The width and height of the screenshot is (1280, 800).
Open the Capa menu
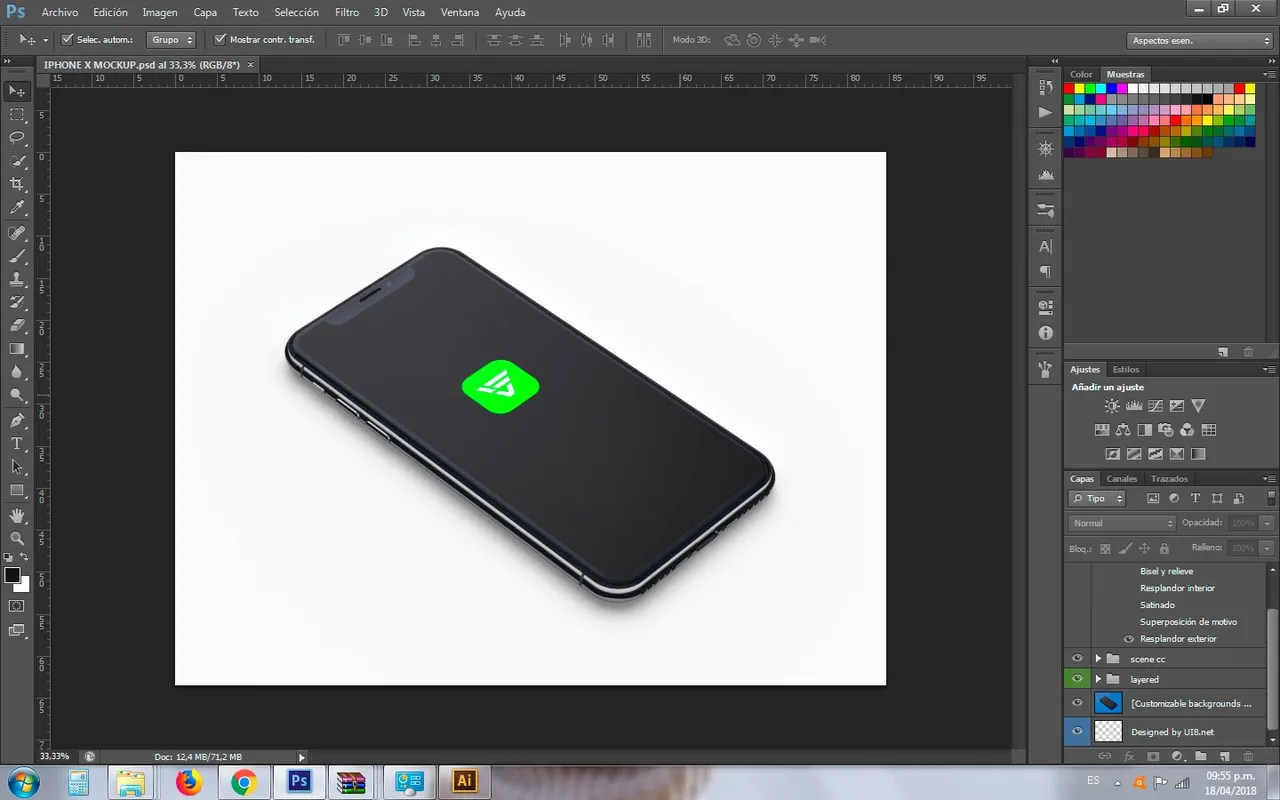[x=205, y=12]
